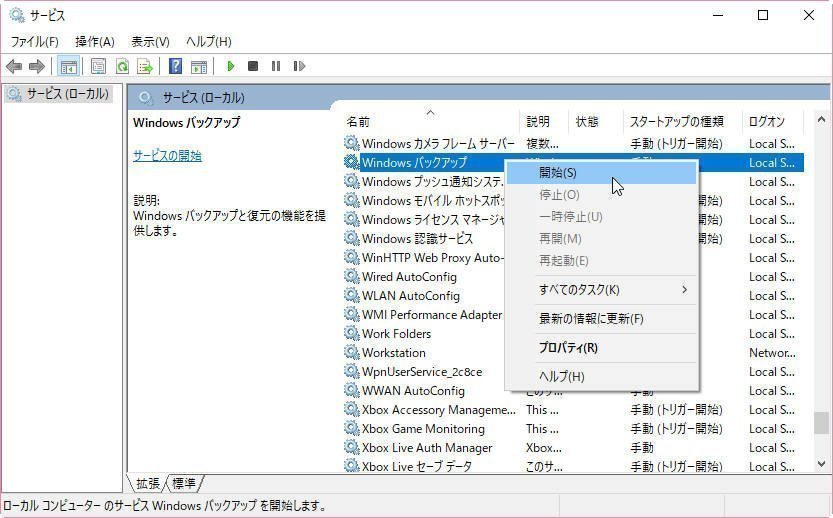This screenshot has height=518, width=833.
Task: Open the 表示(V) menu
Action: (x=150, y=41)
